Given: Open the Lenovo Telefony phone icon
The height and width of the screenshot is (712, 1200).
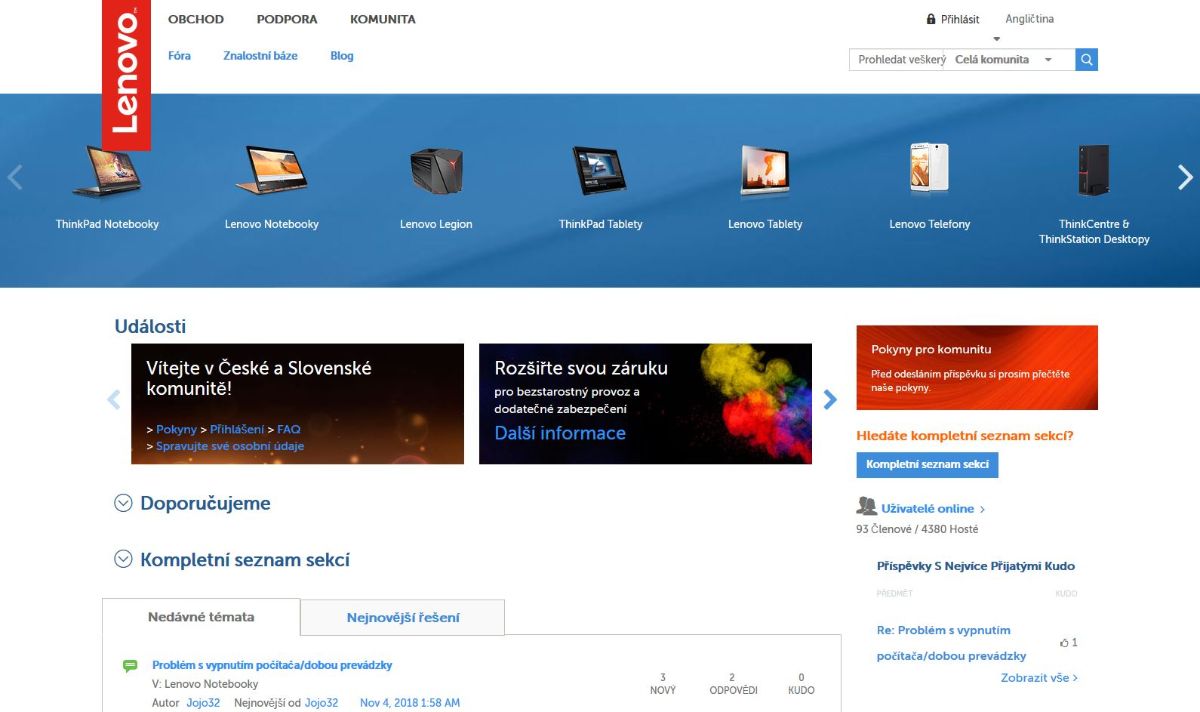Looking at the screenshot, I should click(x=929, y=170).
